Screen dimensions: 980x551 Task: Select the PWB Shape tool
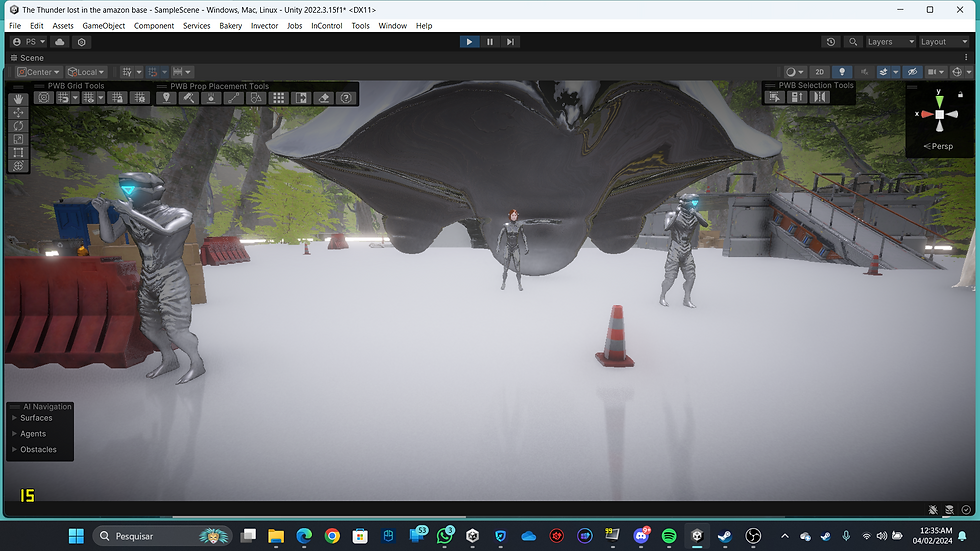point(256,97)
